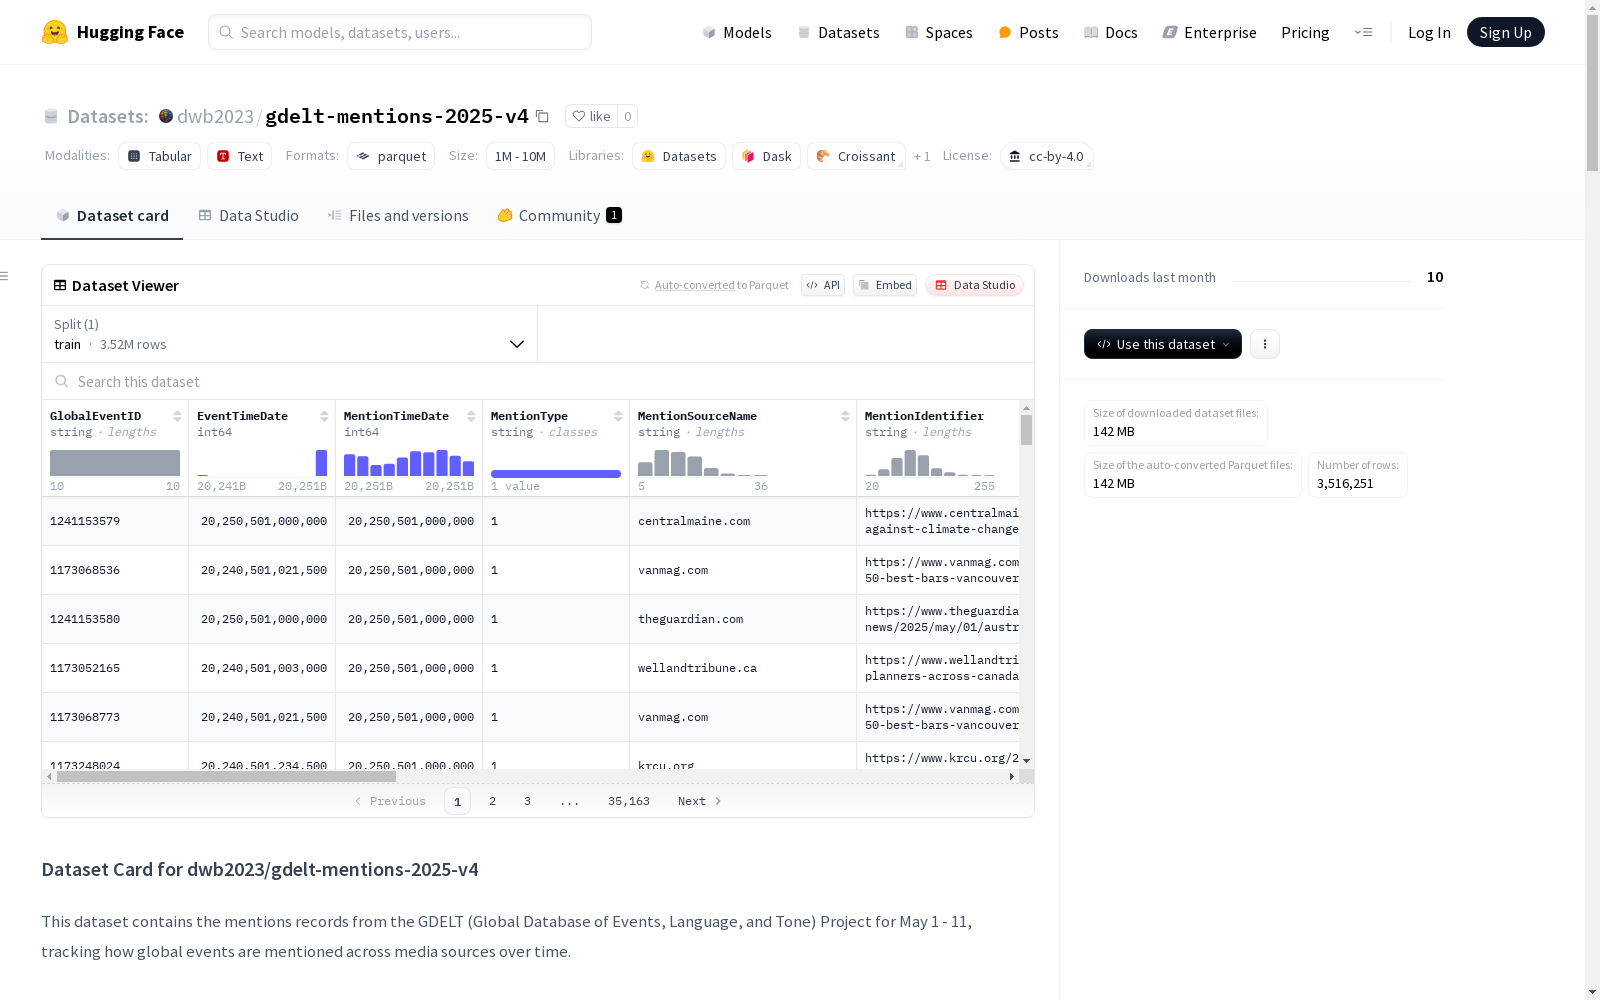The width and height of the screenshot is (1600, 1000).
Task: Select the centralmaine.com cell
Action: coord(743,521)
